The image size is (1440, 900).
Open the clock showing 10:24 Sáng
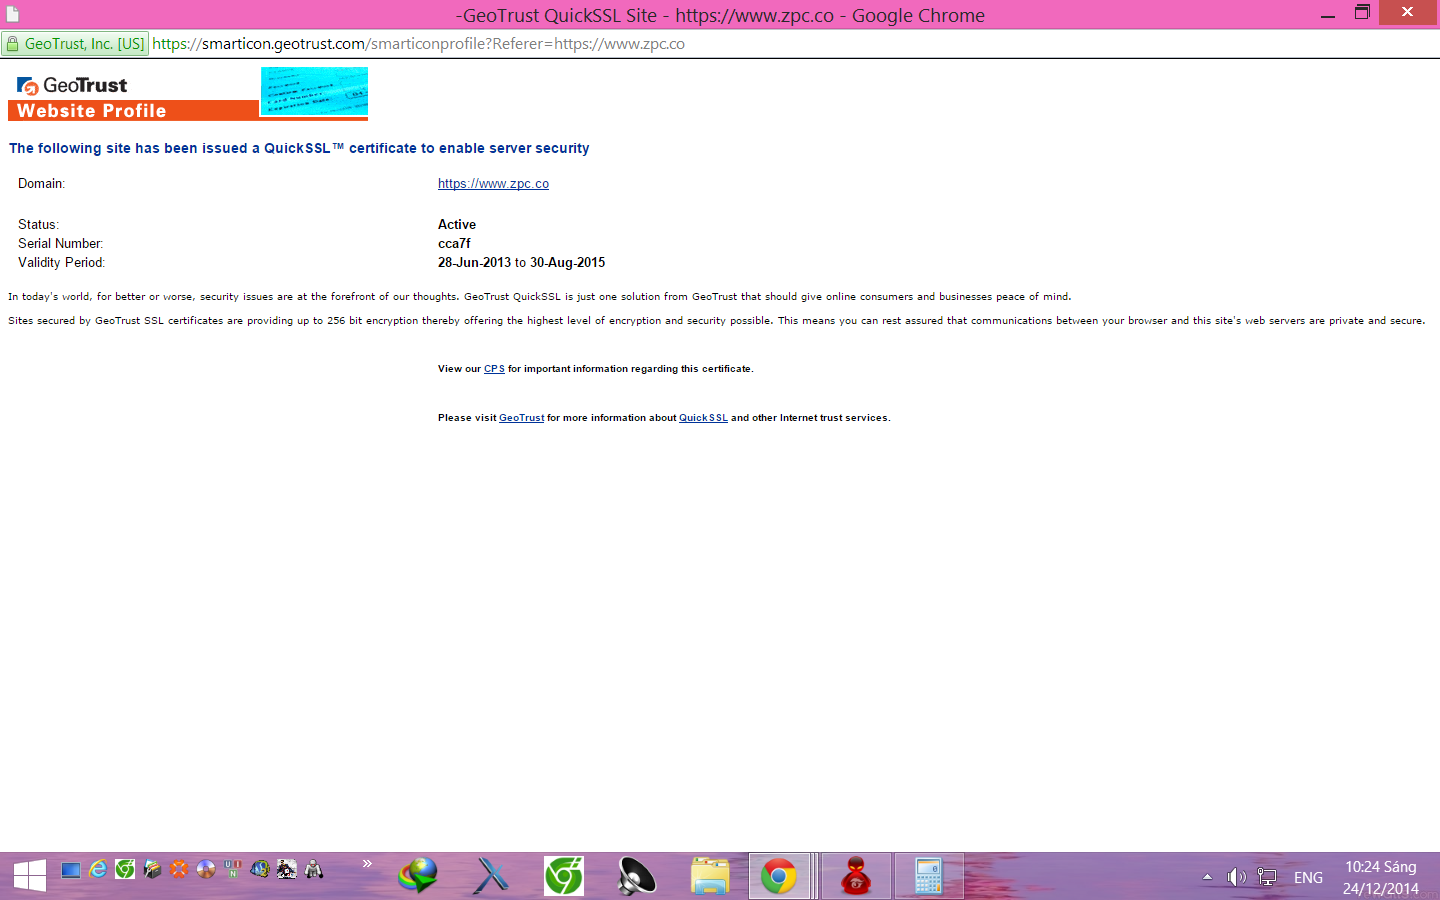pyautogui.click(x=1380, y=877)
